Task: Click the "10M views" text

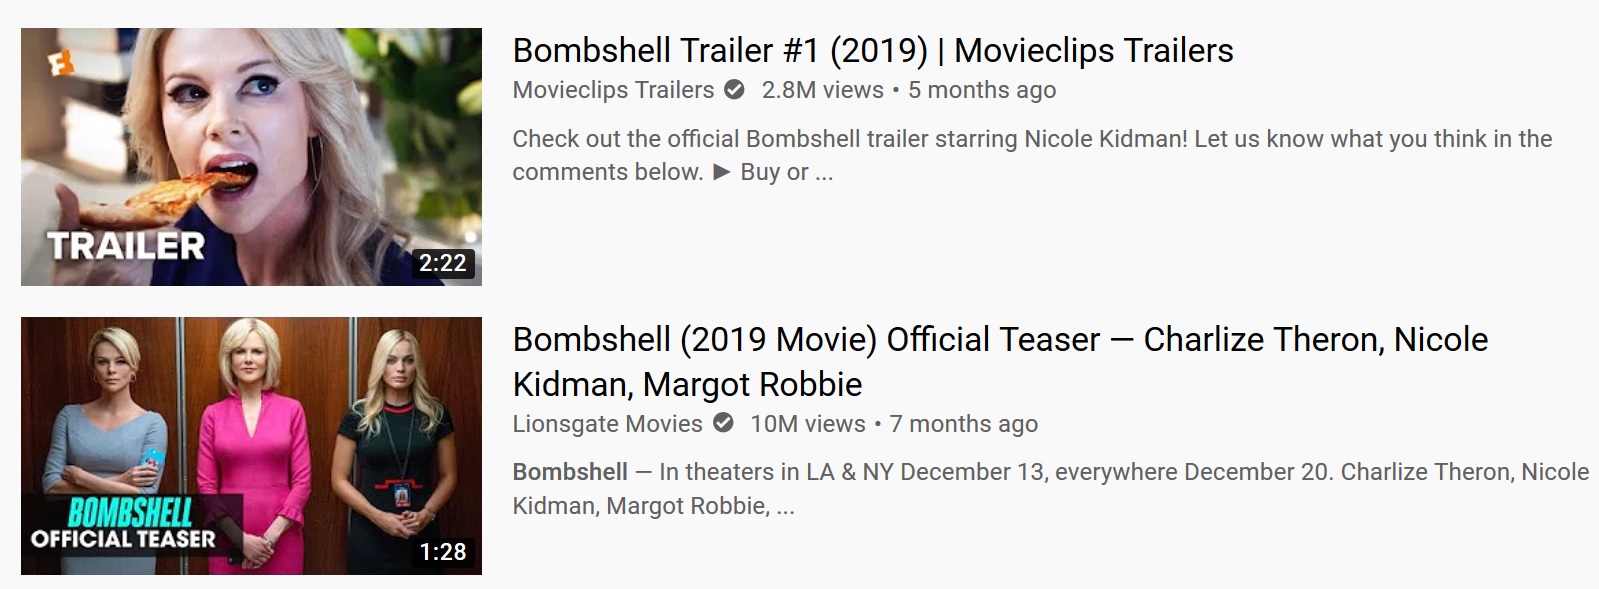Action: click(807, 424)
